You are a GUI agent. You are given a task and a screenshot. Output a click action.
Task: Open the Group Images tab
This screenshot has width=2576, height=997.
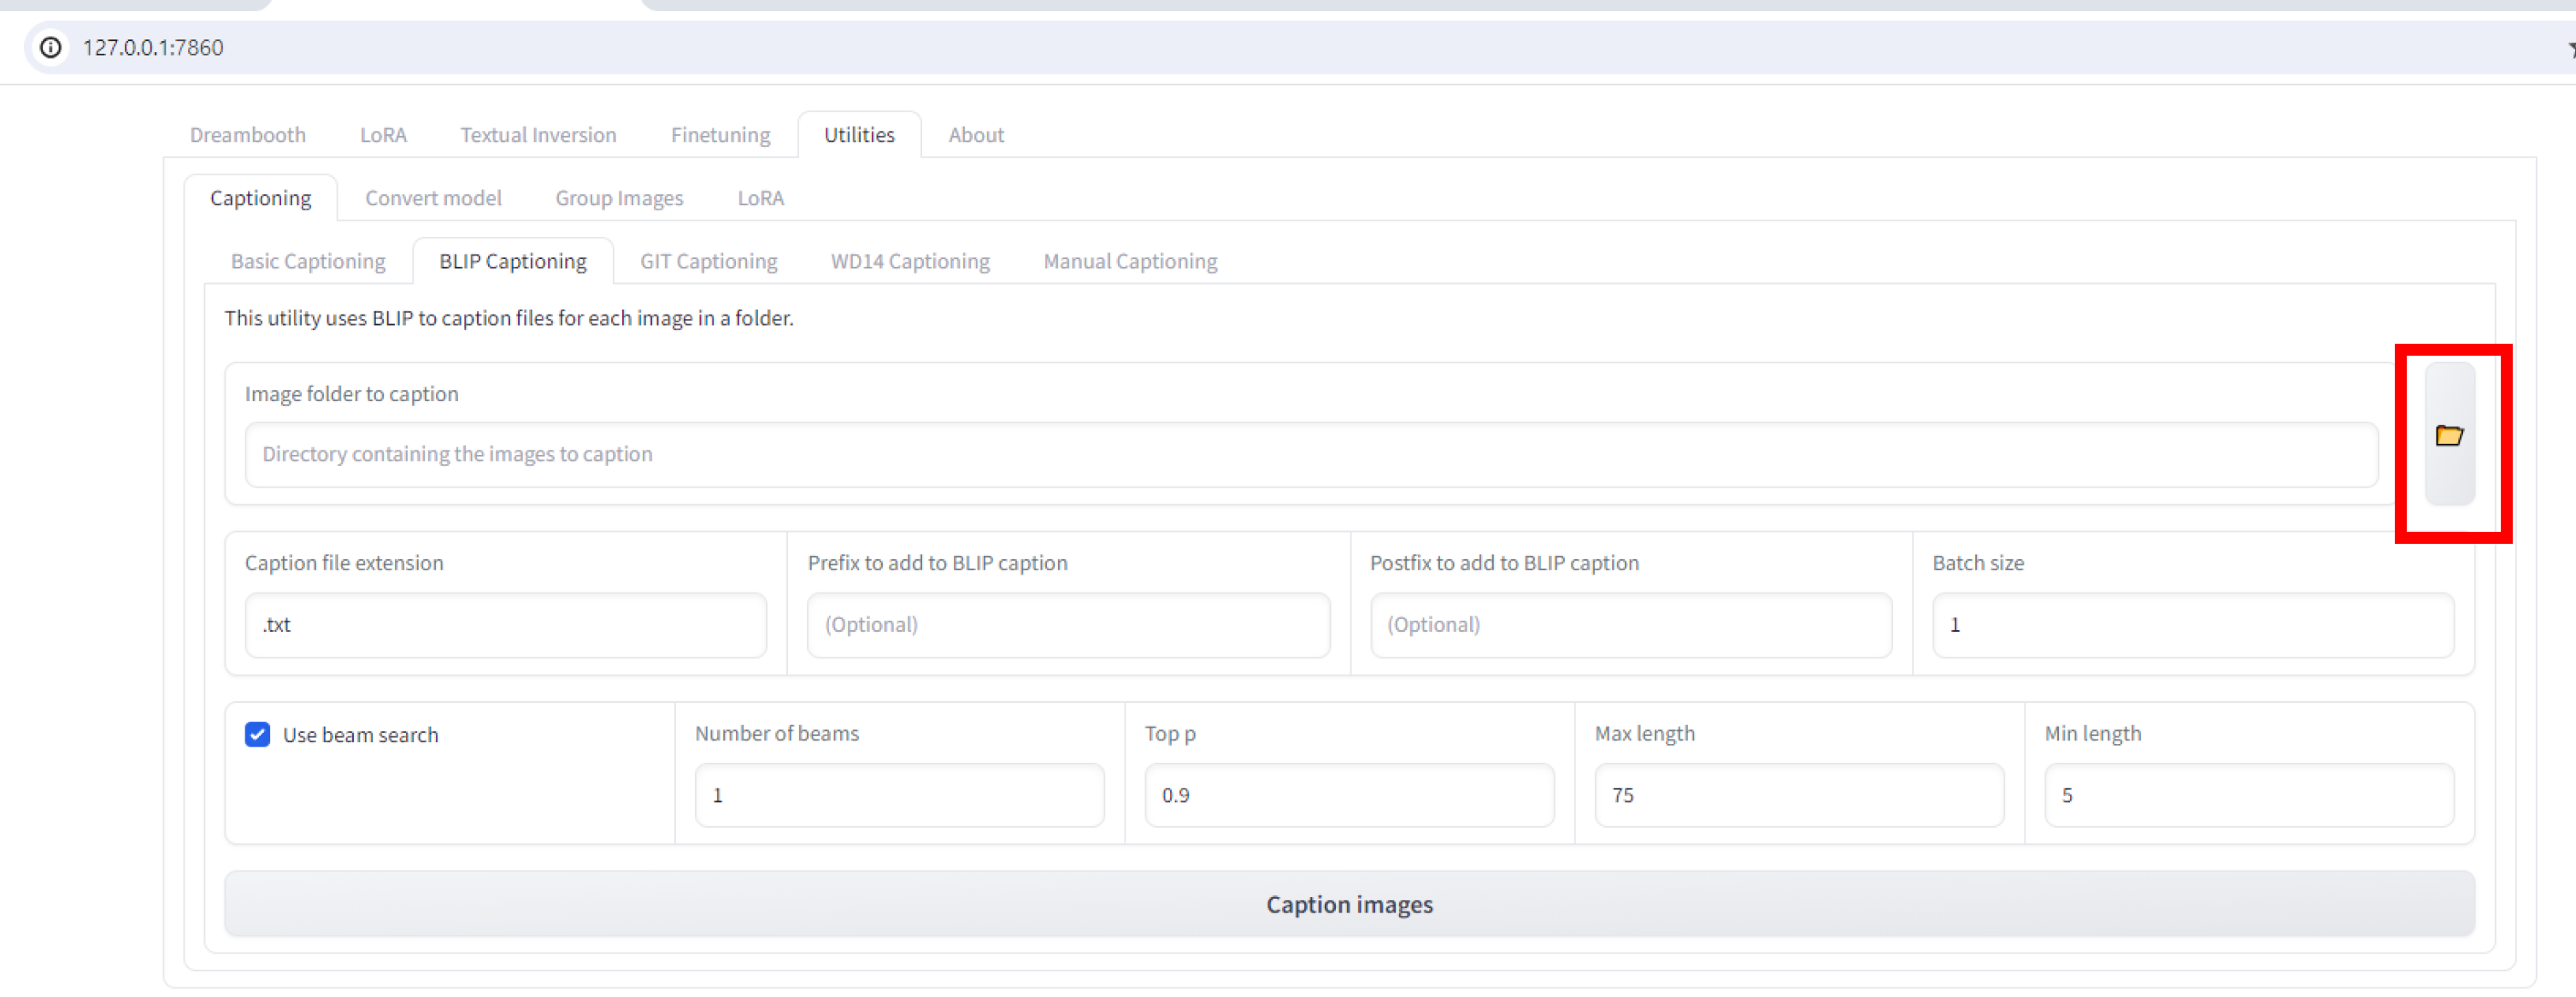(x=619, y=198)
